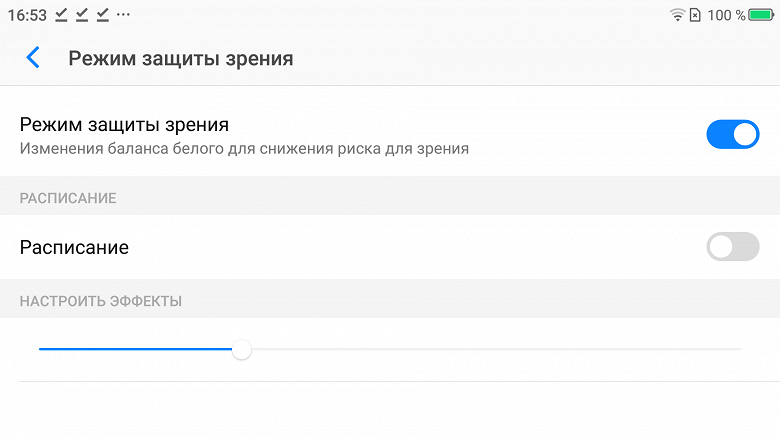Screen dimensions: 780x438
Task: Tap the white balance description text
Action: tap(244, 149)
